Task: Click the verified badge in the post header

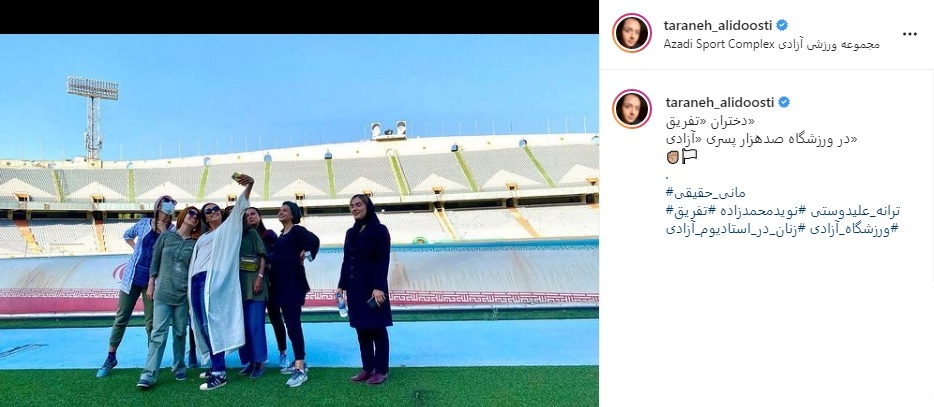Action: click(x=781, y=25)
